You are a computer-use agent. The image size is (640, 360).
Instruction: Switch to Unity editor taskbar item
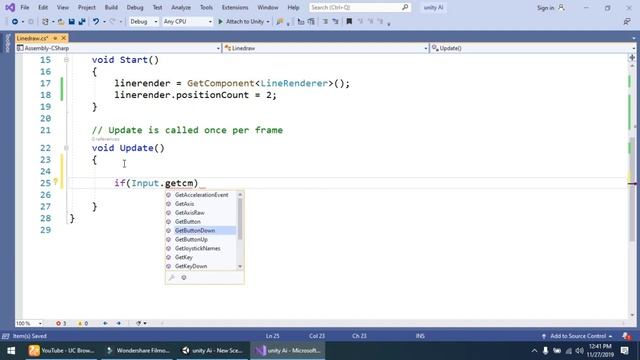coord(212,351)
